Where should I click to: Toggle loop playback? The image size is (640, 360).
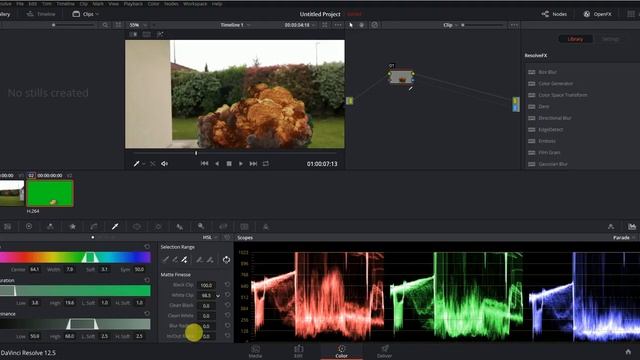coord(266,164)
